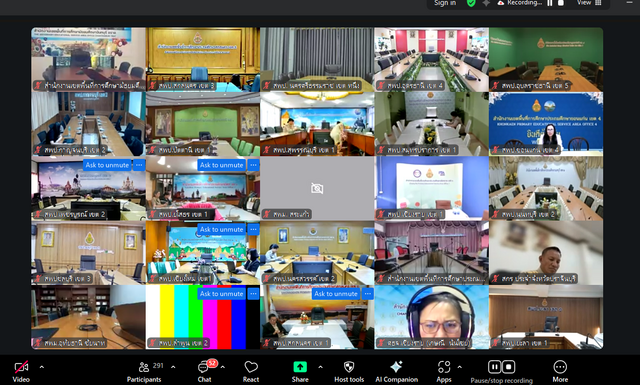This screenshot has height=385, width=640.
Task: Select the สพป.สมุทรปราการ เขต 1 video tile
Action: point(431,124)
